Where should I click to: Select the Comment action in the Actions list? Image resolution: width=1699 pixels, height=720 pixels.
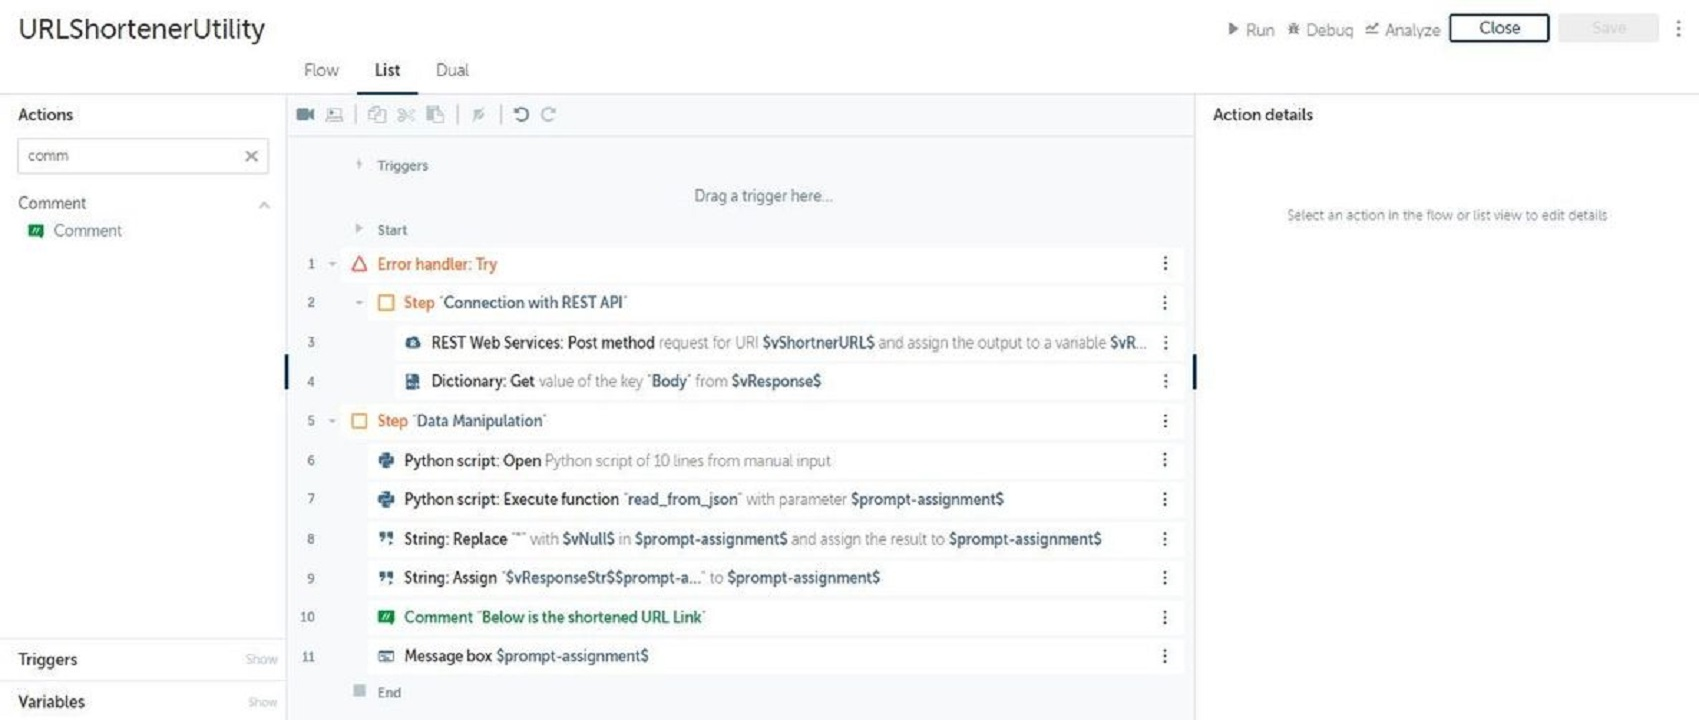tap(87, 231)
